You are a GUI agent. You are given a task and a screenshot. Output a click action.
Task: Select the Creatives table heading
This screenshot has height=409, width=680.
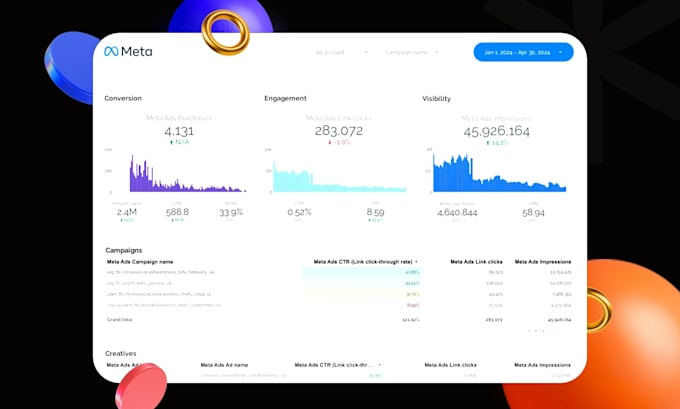[121, 353]
